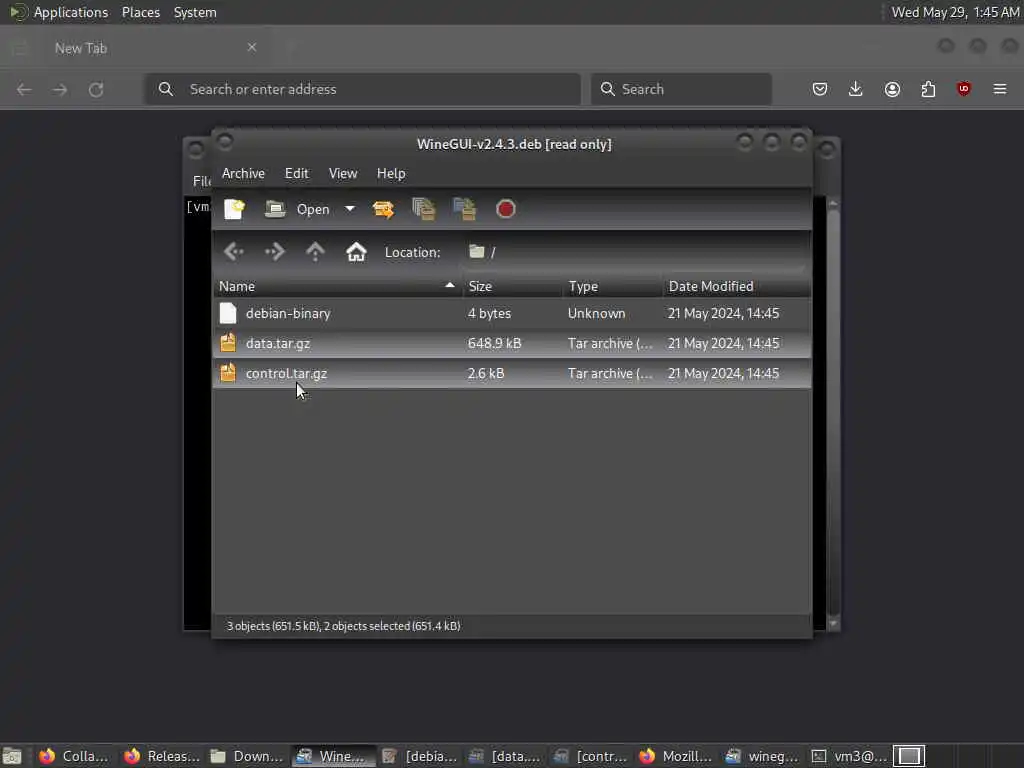
Task: Select the New Tab browser tab
Action: [137, 48]
